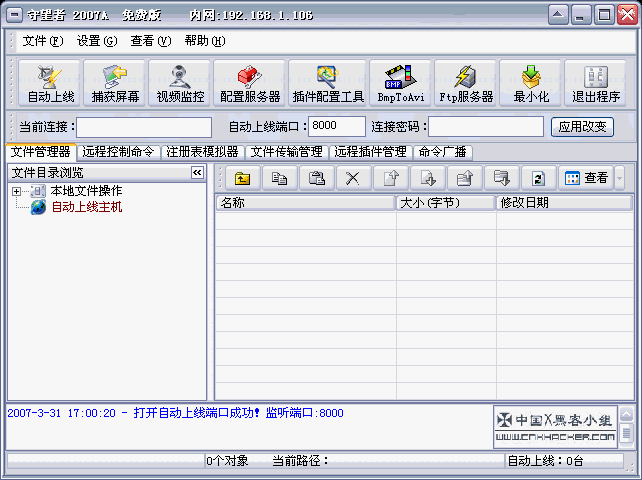Image resolution: width=642 pixels, height=480 pixels.
Task: Select 自动上线主机 in the tree
Action: point(86,207)
